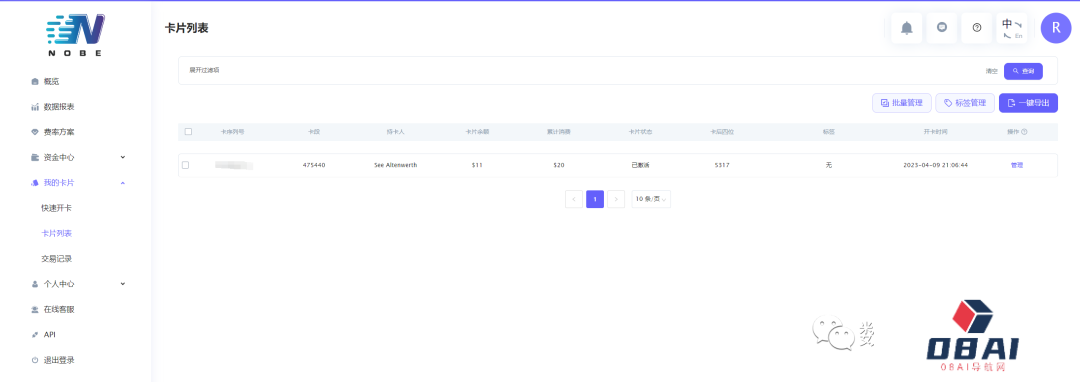
Task: Click the 卡序列号 column header
Action: pyautogui.click(x=232, y=131)
